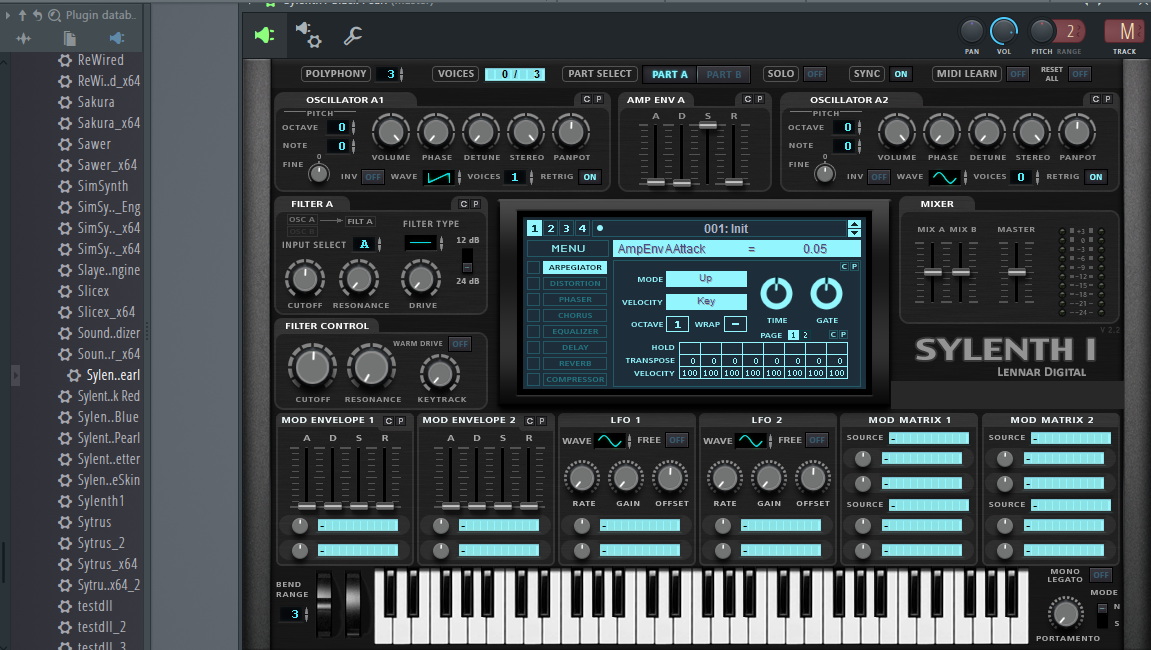Image resolution: width=1151 pixels, height=650 pixels.
Task: Open the arpeggiator VELOCITY Key dropdown
Action: pyautogui.click(x=705, y=301)
